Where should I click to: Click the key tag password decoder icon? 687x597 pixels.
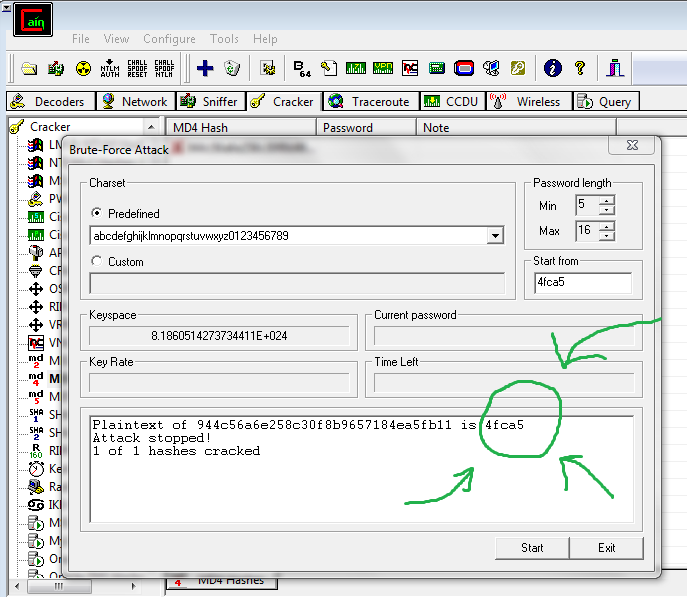pos(329,68)
